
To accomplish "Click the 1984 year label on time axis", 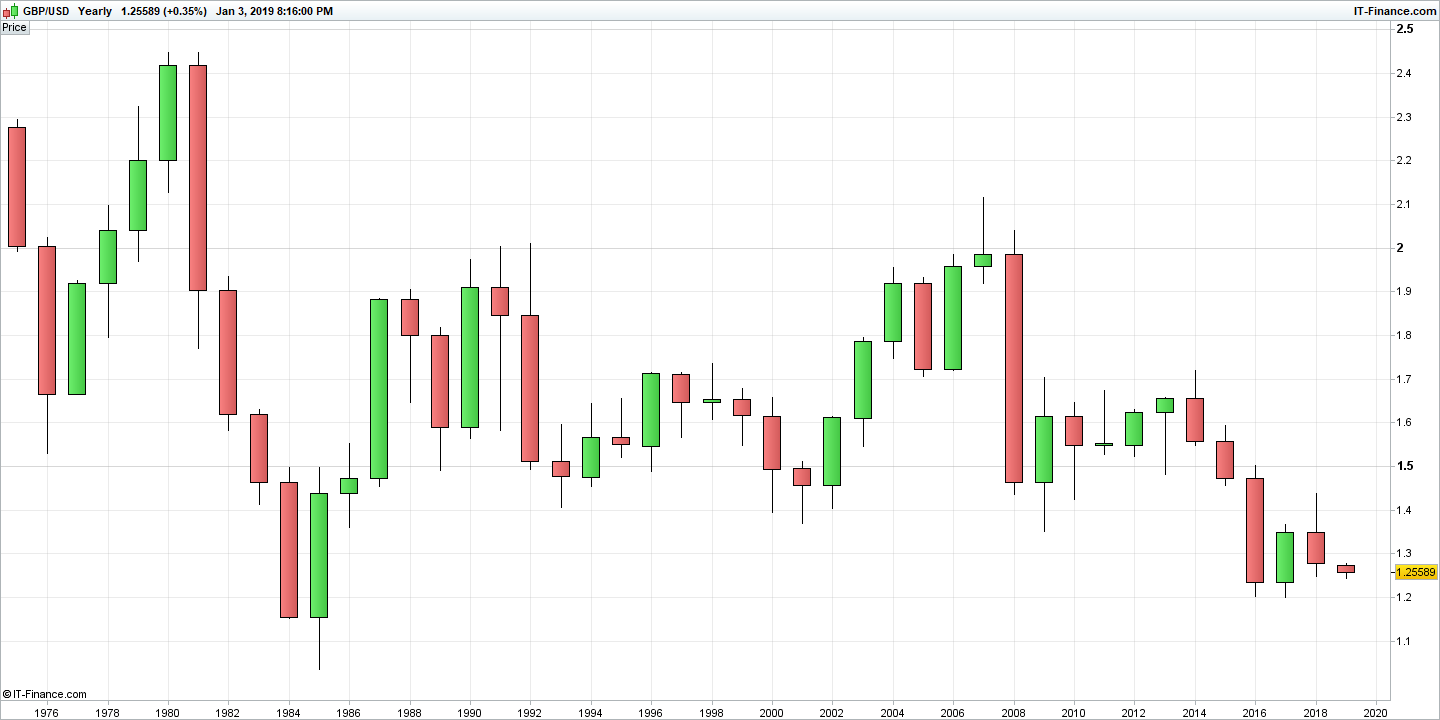I will coord(289,713).
